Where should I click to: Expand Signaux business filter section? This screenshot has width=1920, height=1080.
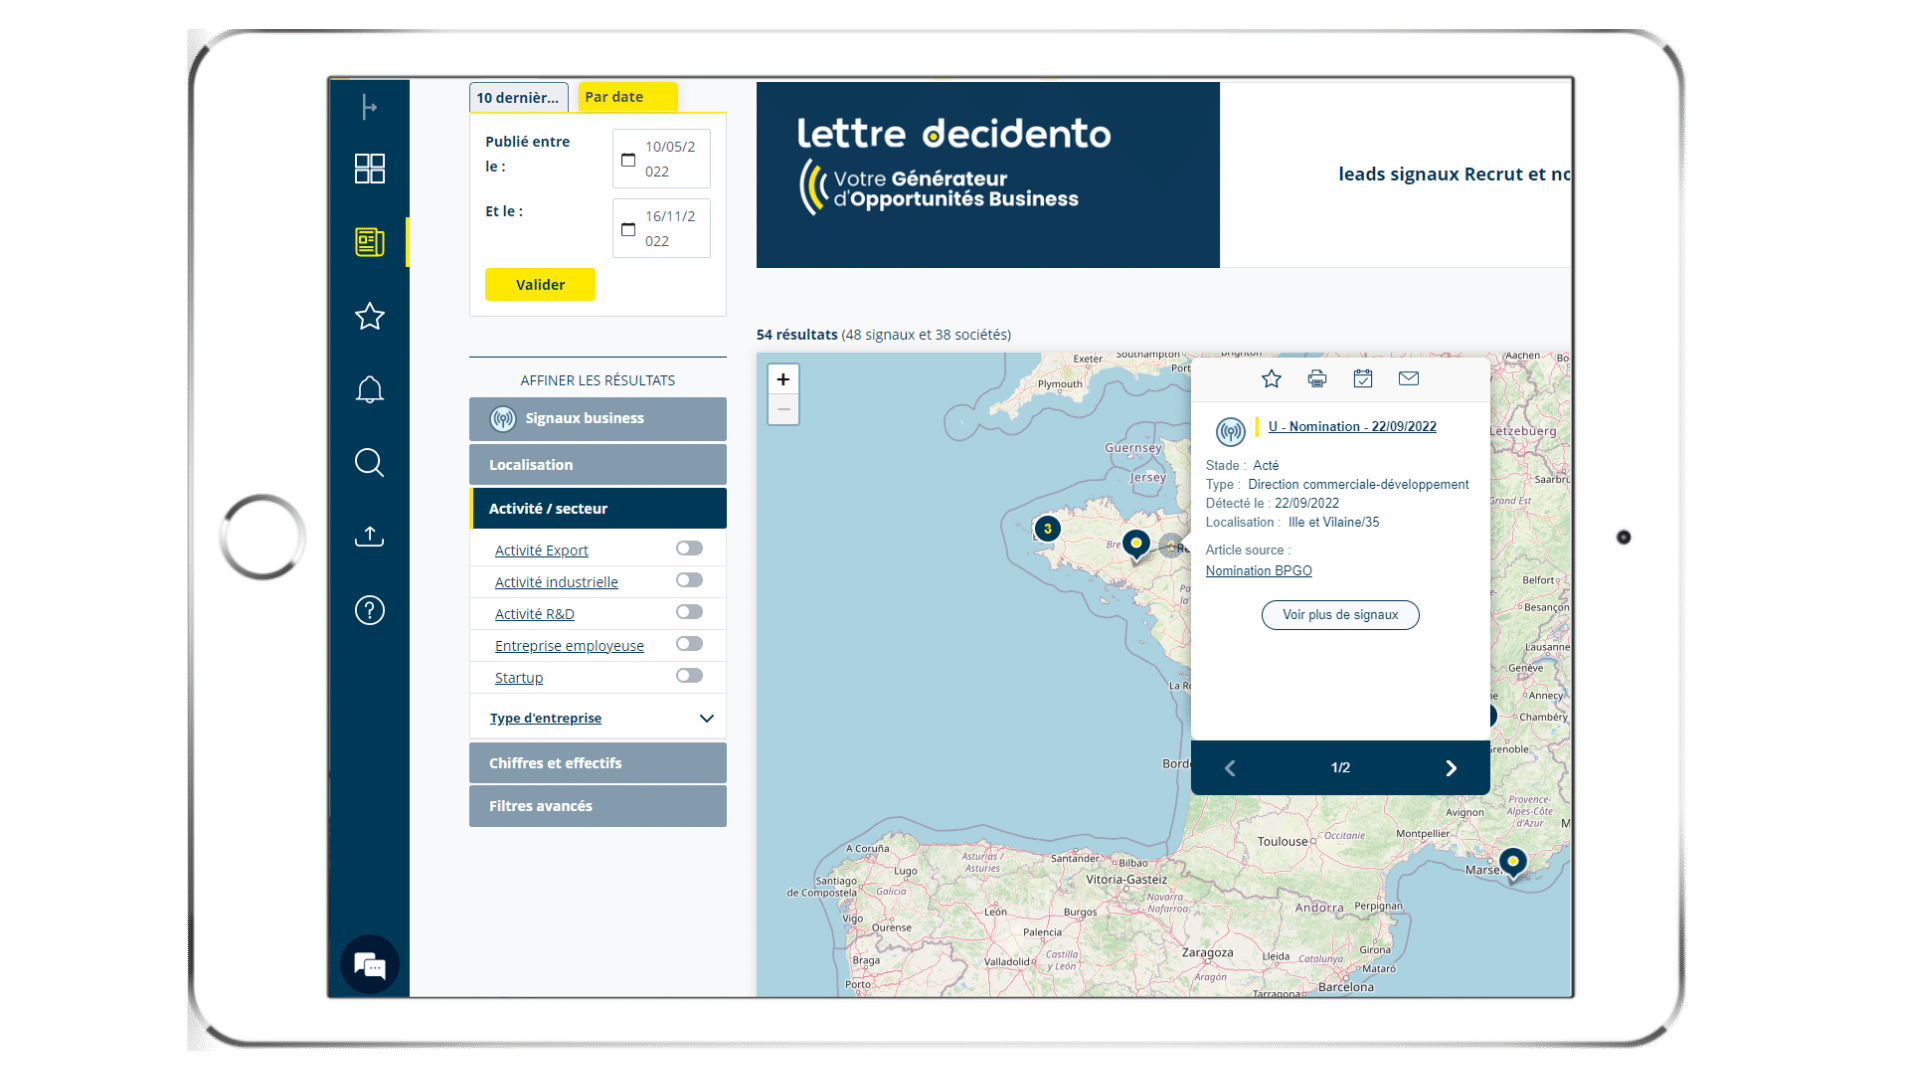click(x=598, y=419)
